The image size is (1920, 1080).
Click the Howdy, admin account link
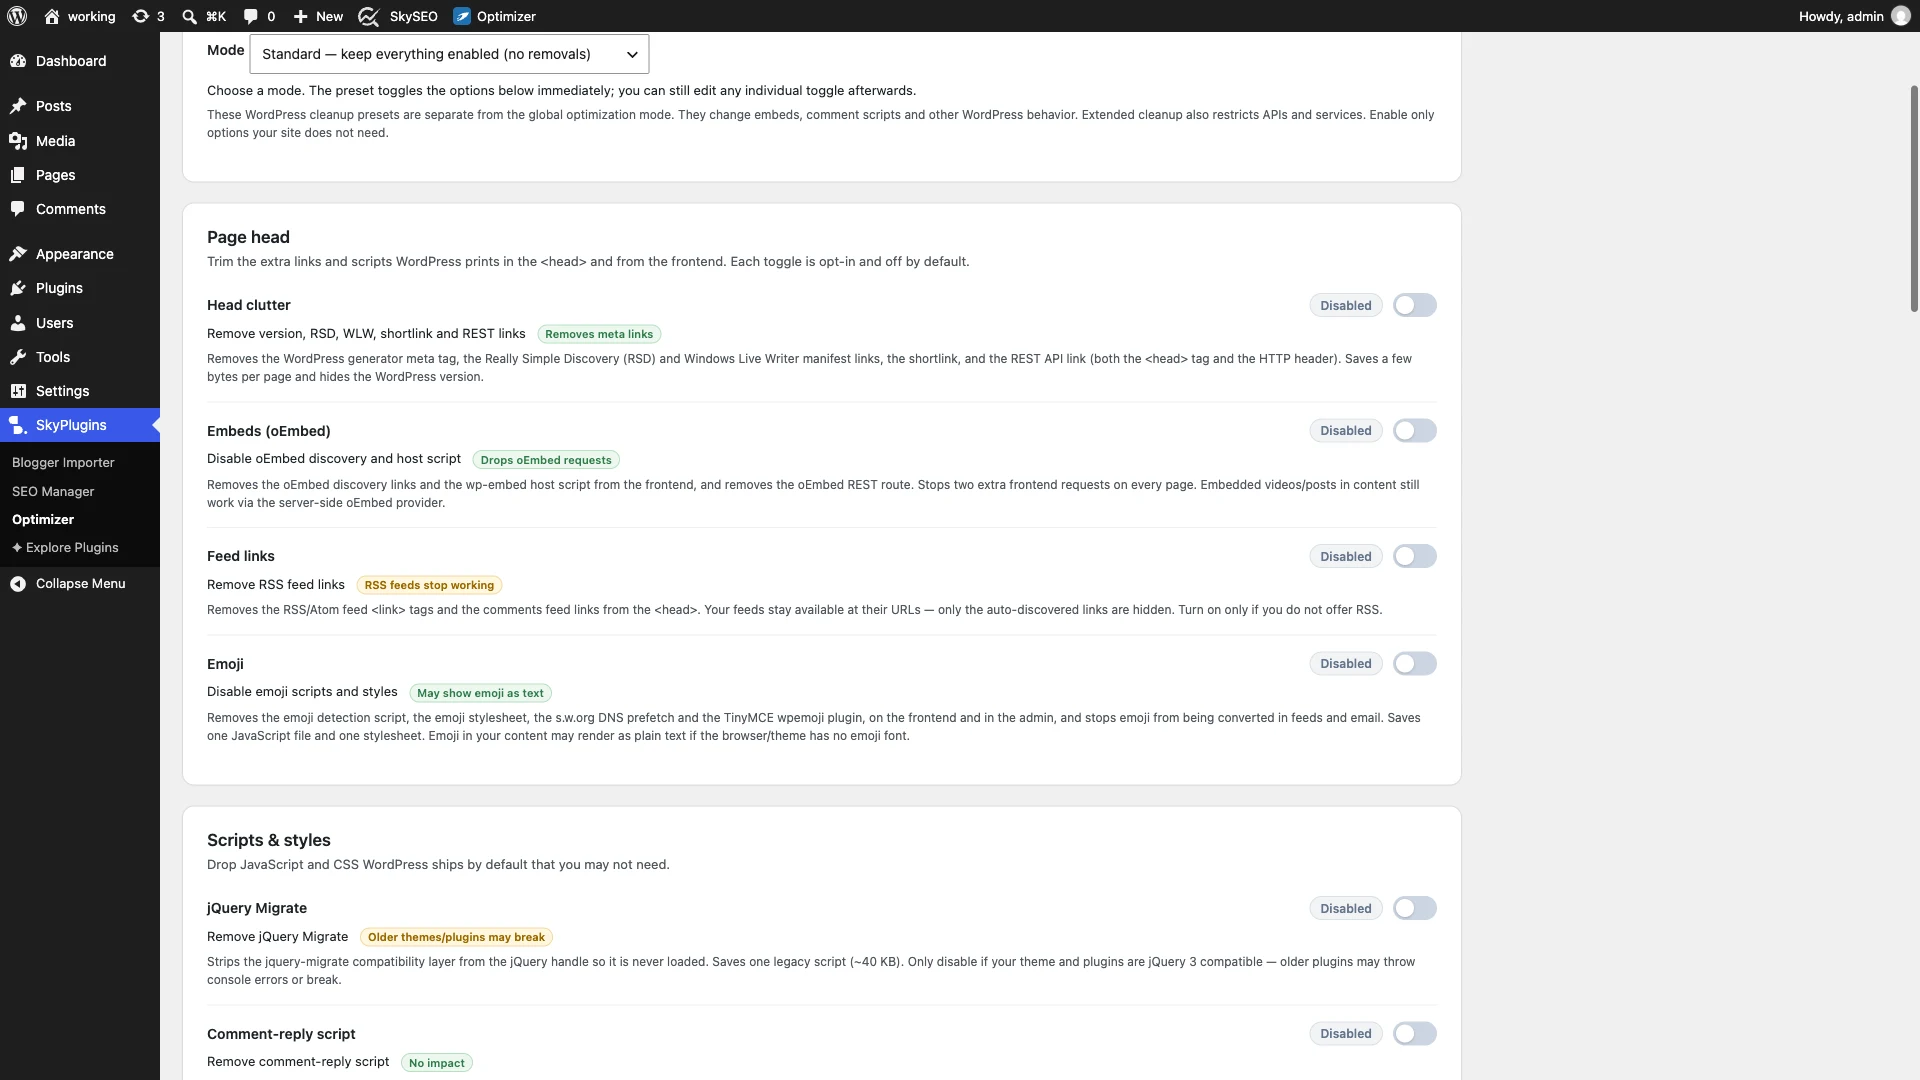click(1853, 16)
